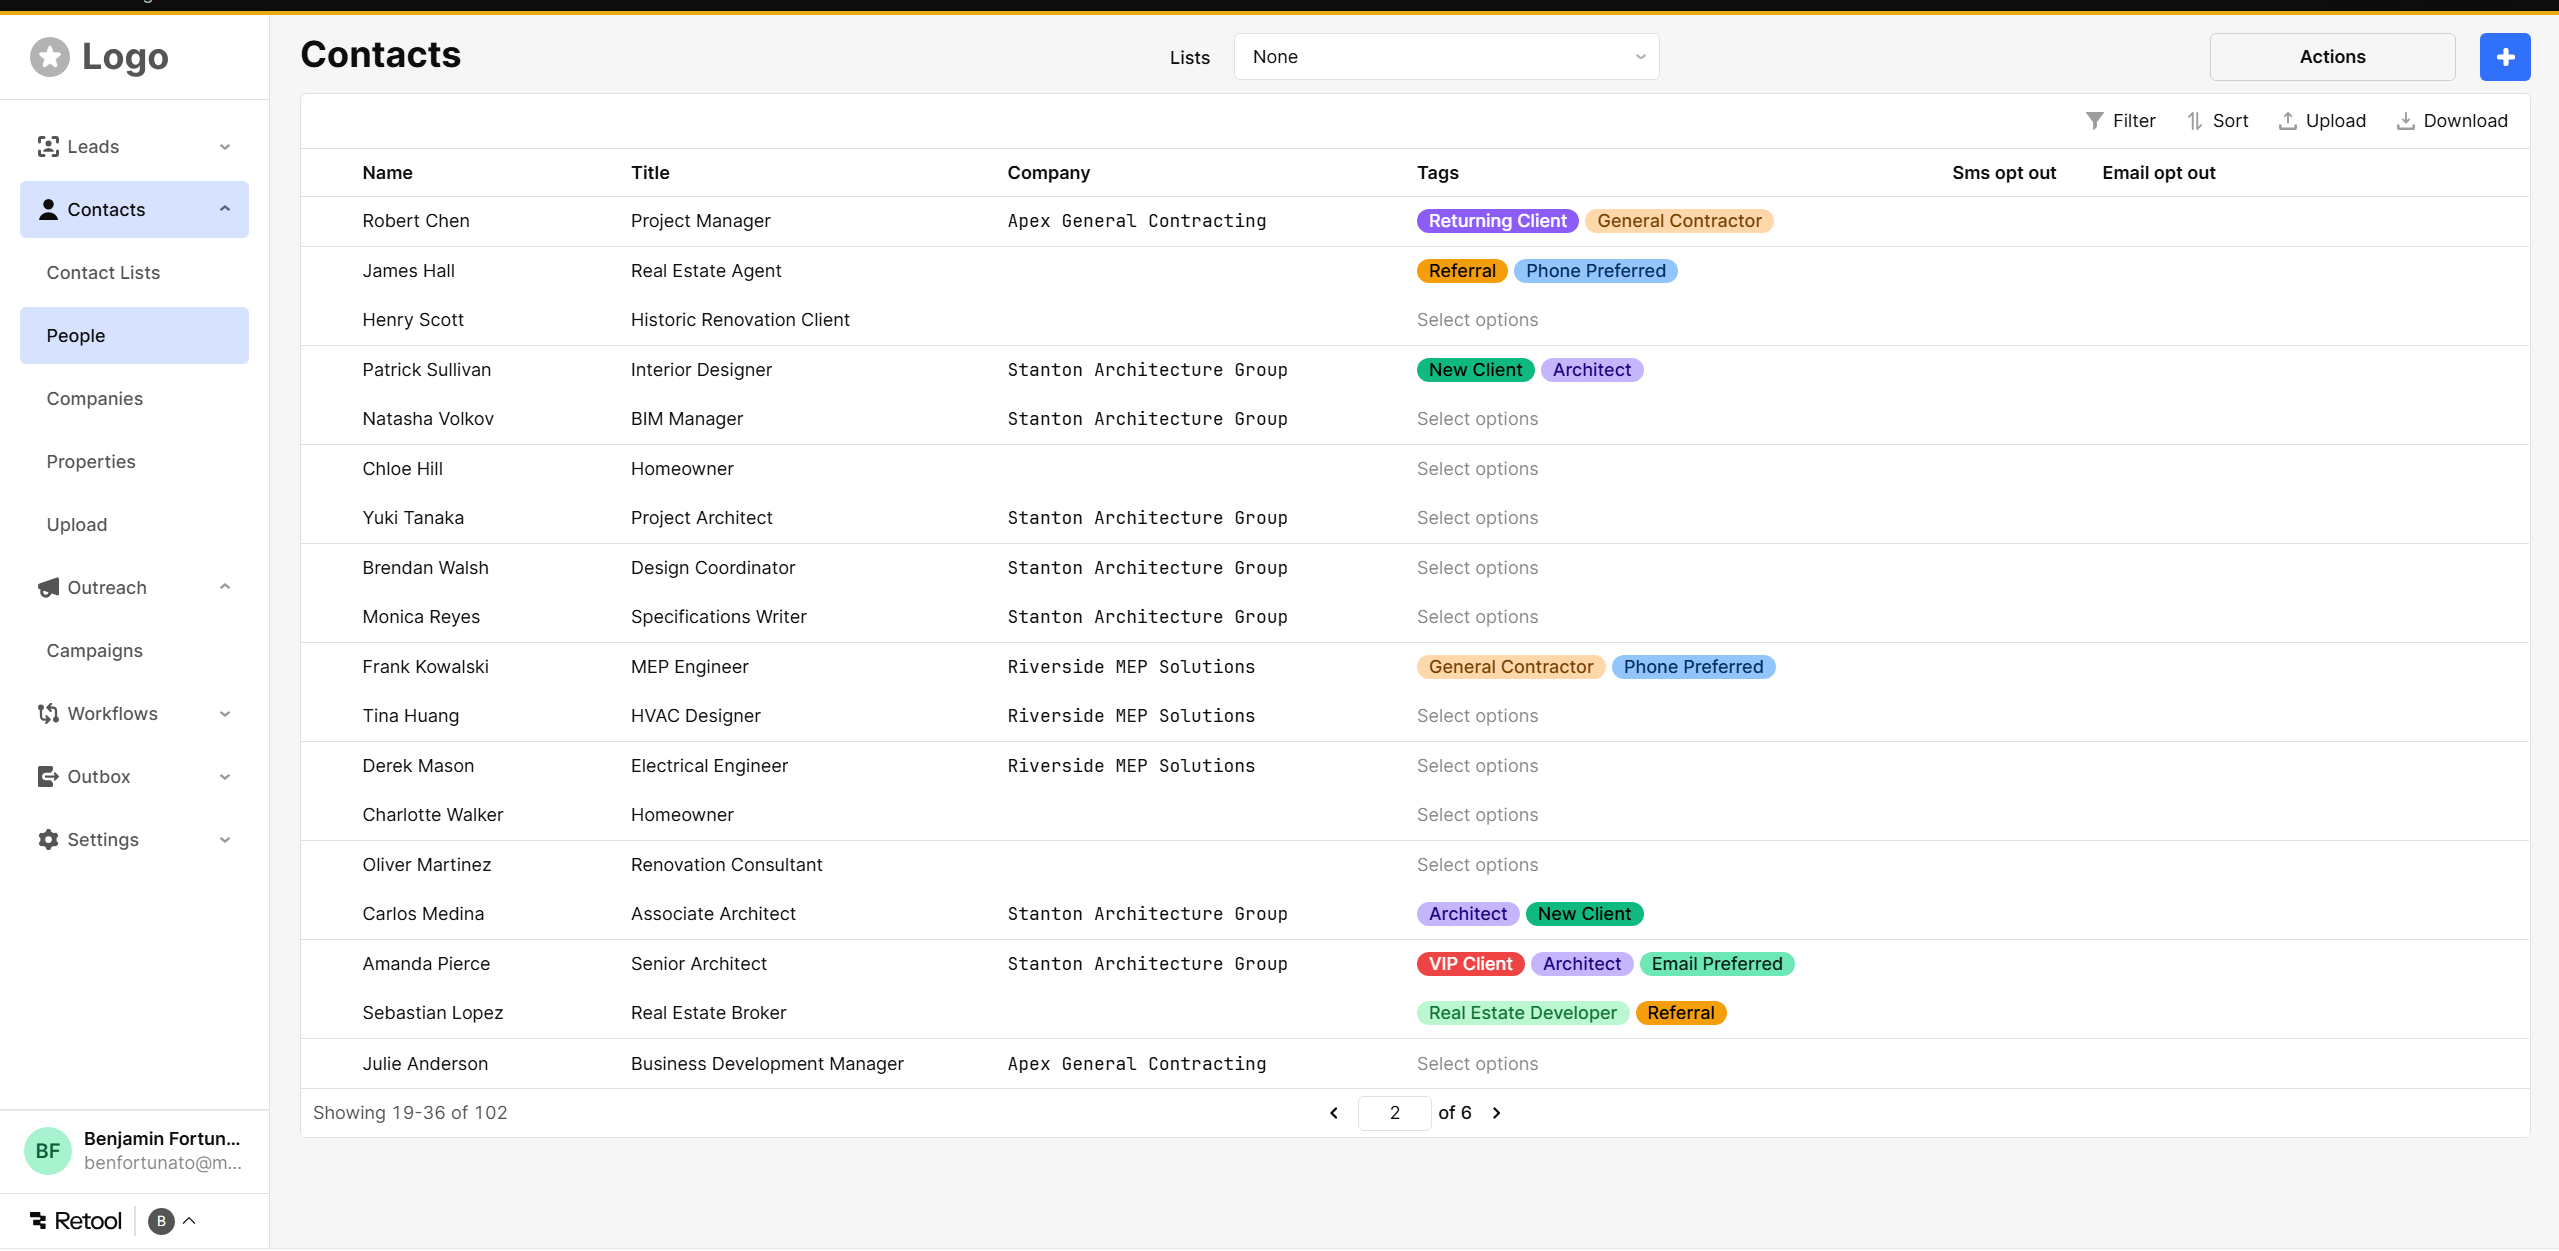This screenshot has height=1251, width=2559.
Task: Click the Actions button
Action: 2331,57
